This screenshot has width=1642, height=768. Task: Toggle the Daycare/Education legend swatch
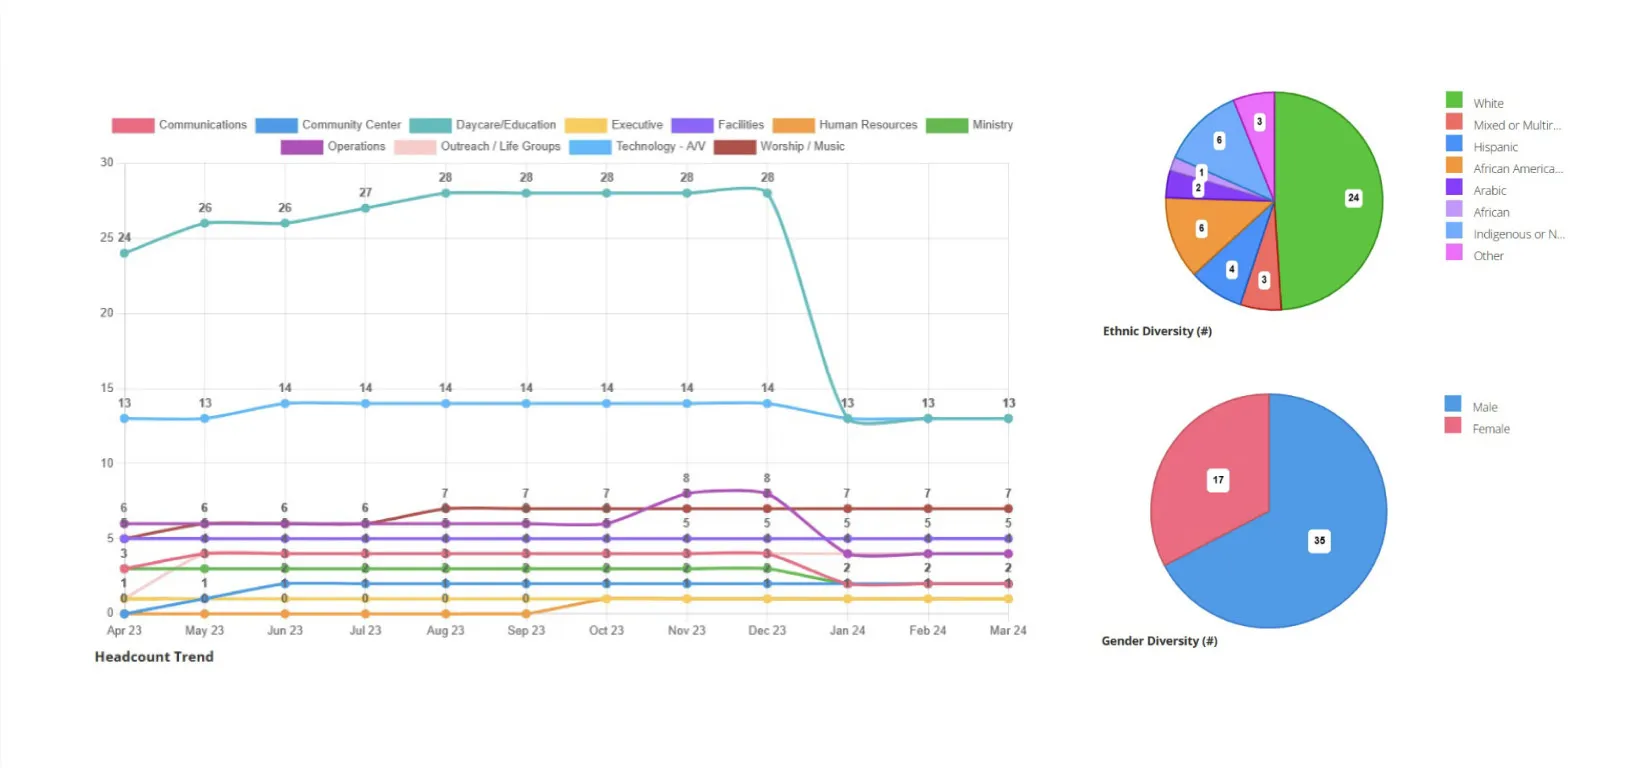coord(430,125)
